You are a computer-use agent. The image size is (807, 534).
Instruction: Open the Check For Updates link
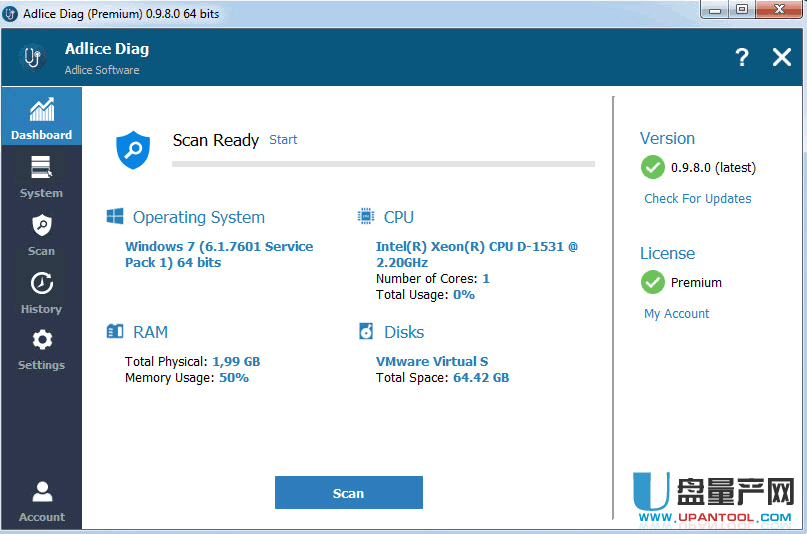pos(697,199)
